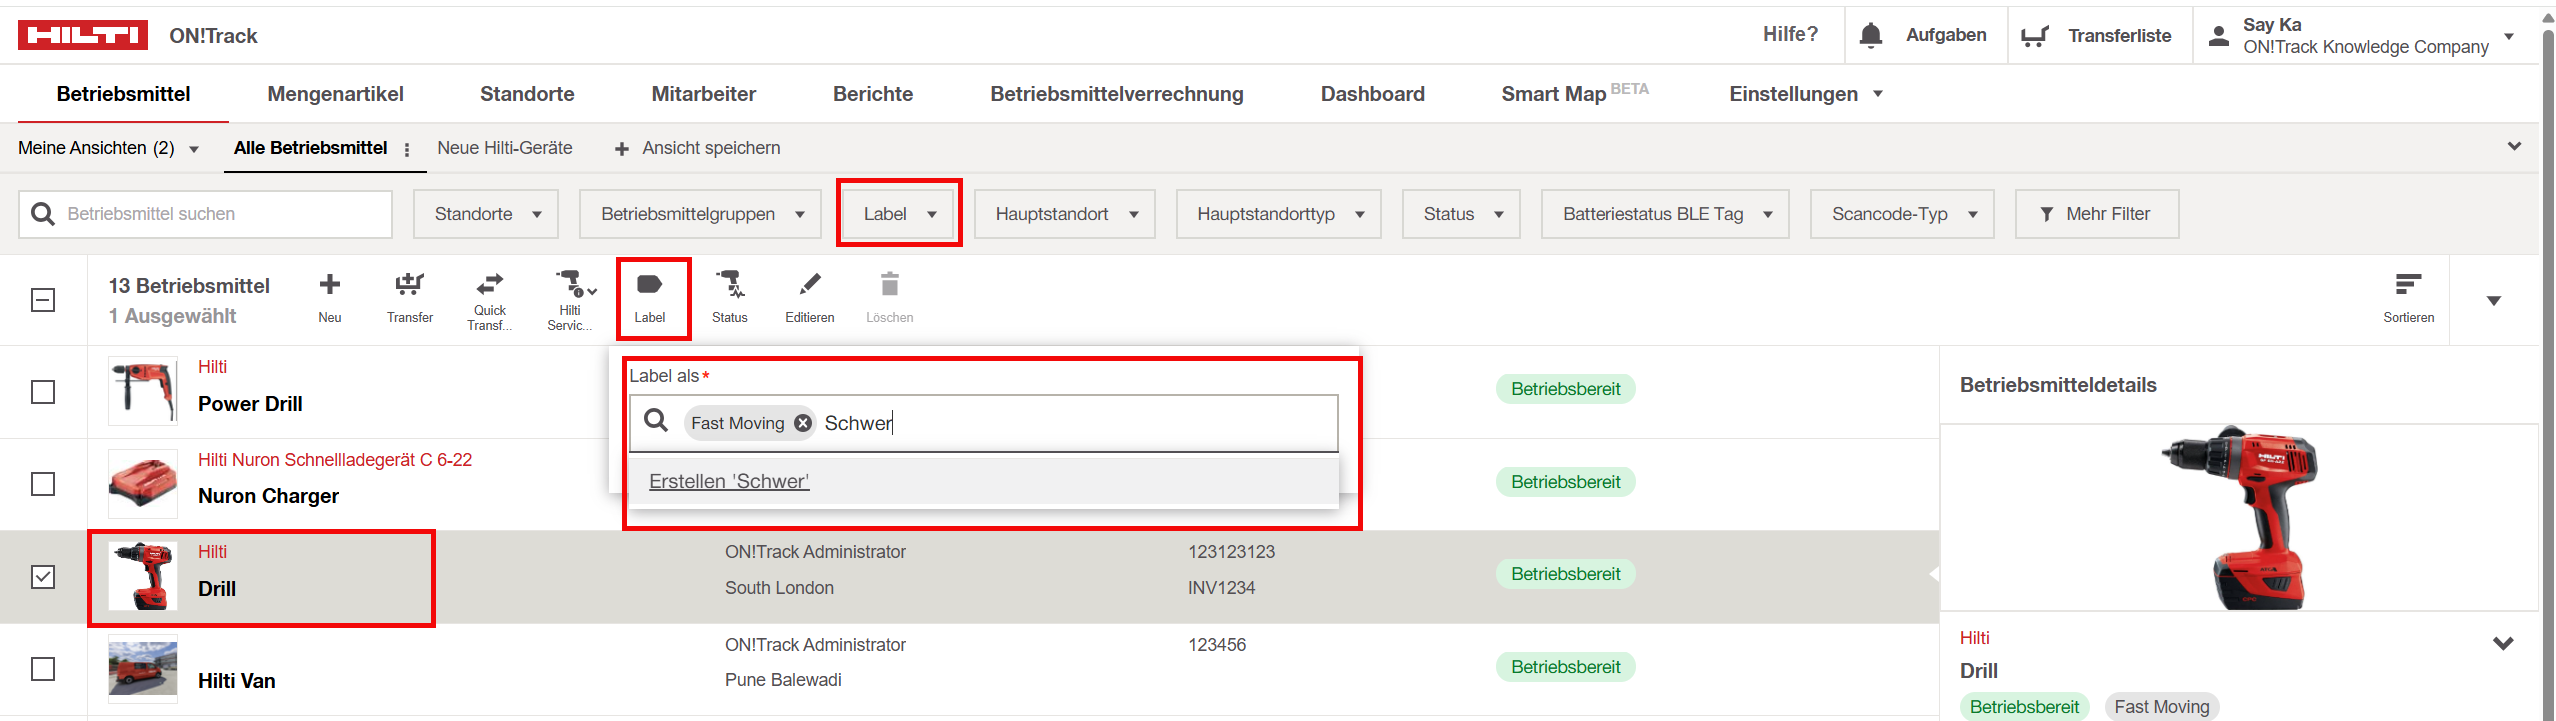Click the Löschen trash icon
Screen dimensions: 2556x721
point(890,285)
